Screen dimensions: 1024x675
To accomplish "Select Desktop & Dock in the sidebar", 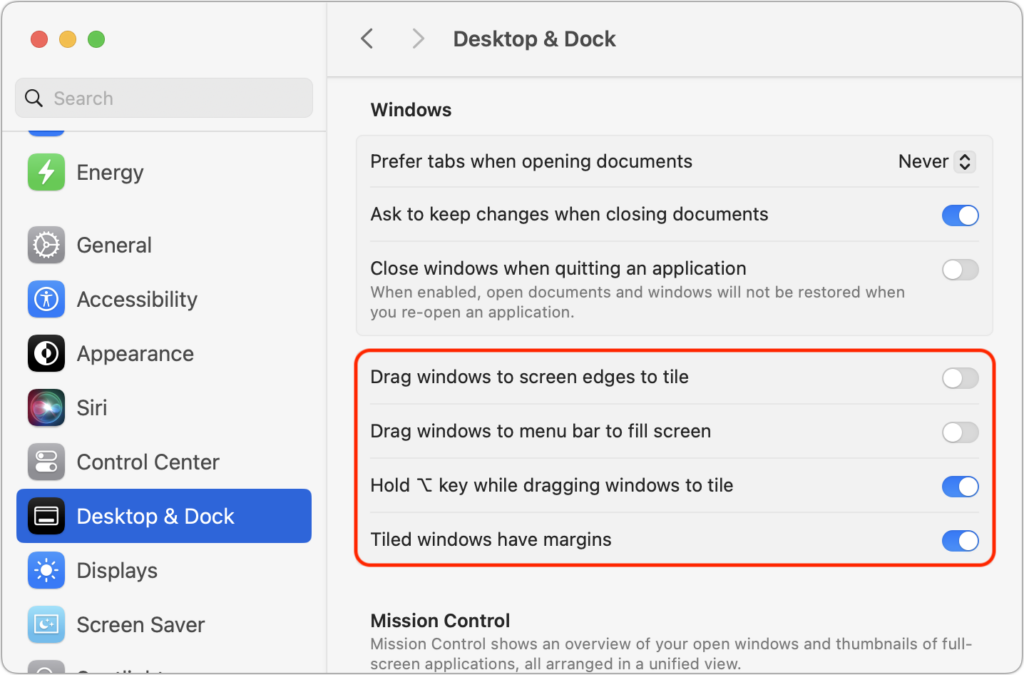I will [x=164, y=516].
